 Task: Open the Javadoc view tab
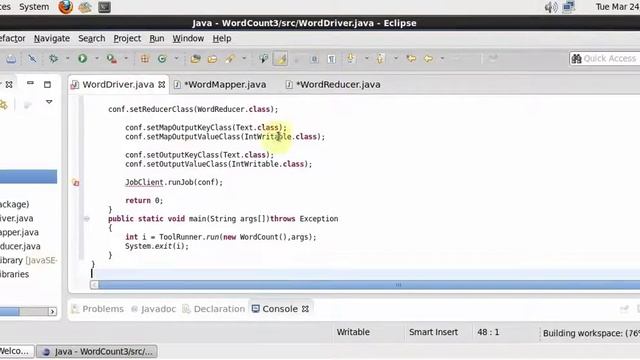(x=153, y=309)
